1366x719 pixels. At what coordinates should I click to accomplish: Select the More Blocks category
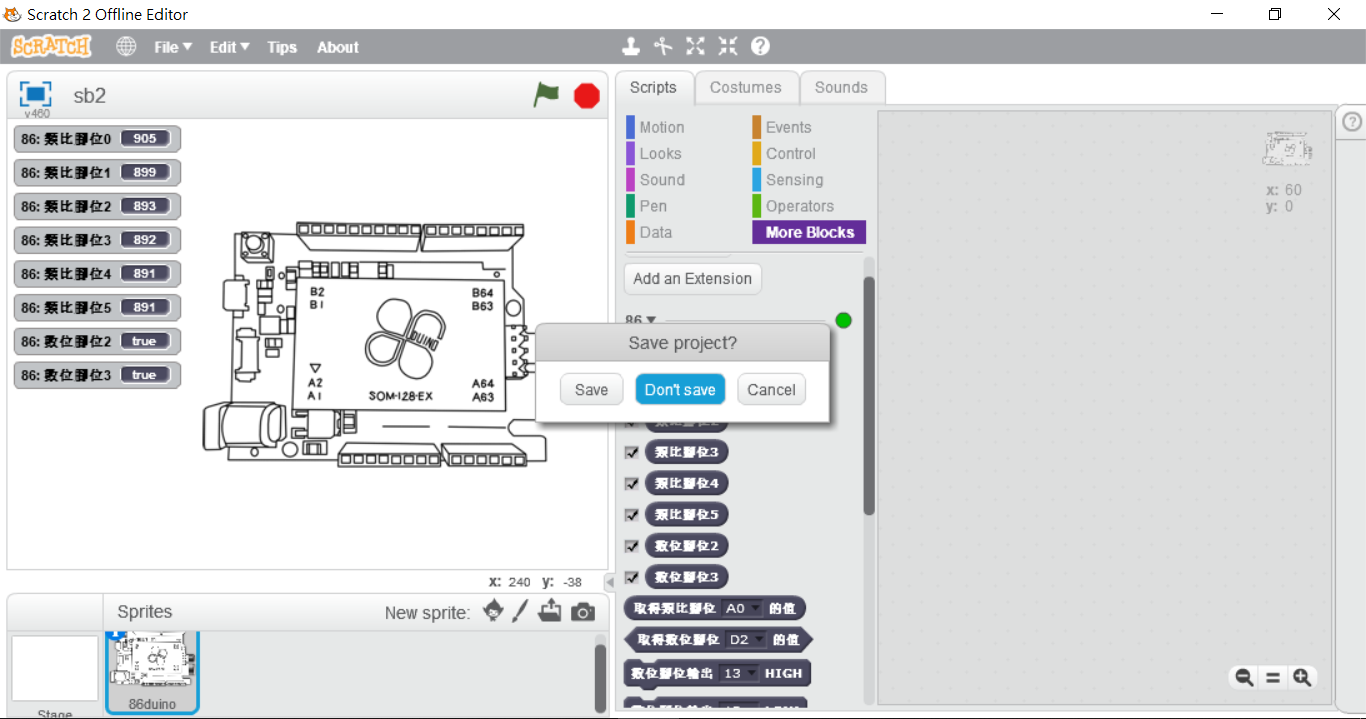809,232
